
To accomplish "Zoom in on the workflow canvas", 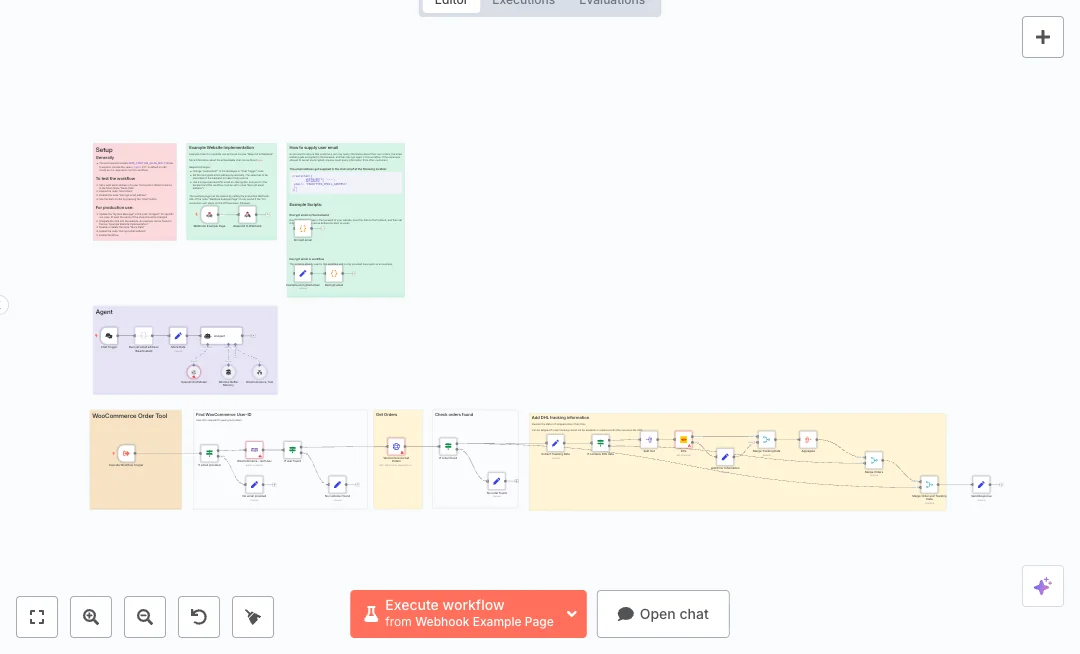I will pyautogui.click(x=91, y=617).
